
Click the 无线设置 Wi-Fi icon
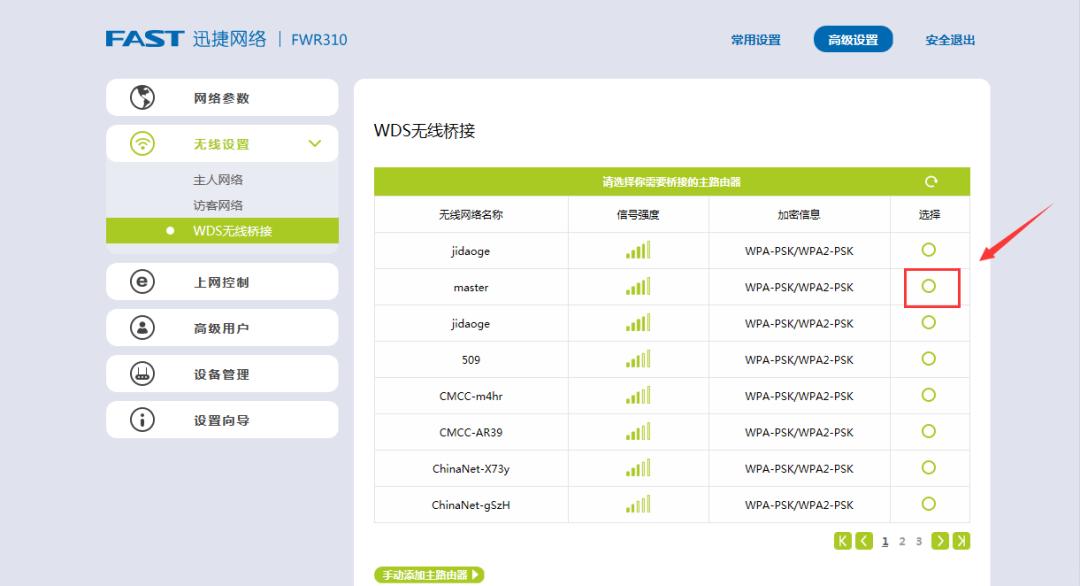point(143,143)
